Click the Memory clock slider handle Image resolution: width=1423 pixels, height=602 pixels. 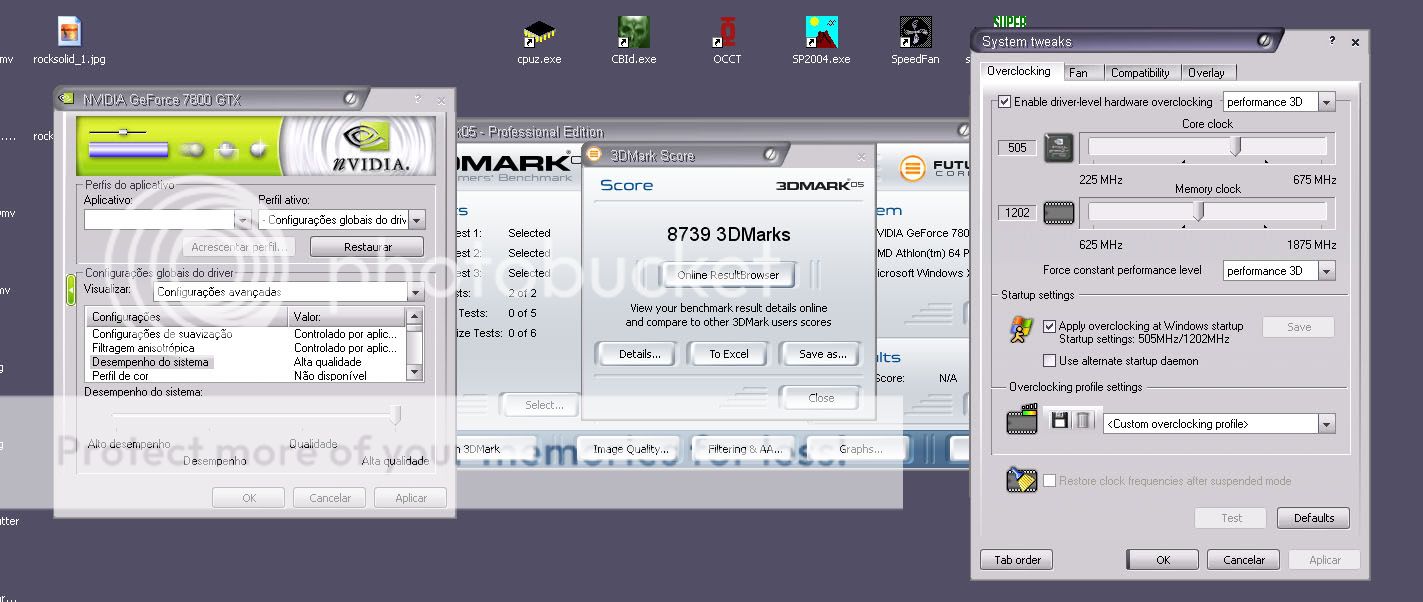point(1199,212)
